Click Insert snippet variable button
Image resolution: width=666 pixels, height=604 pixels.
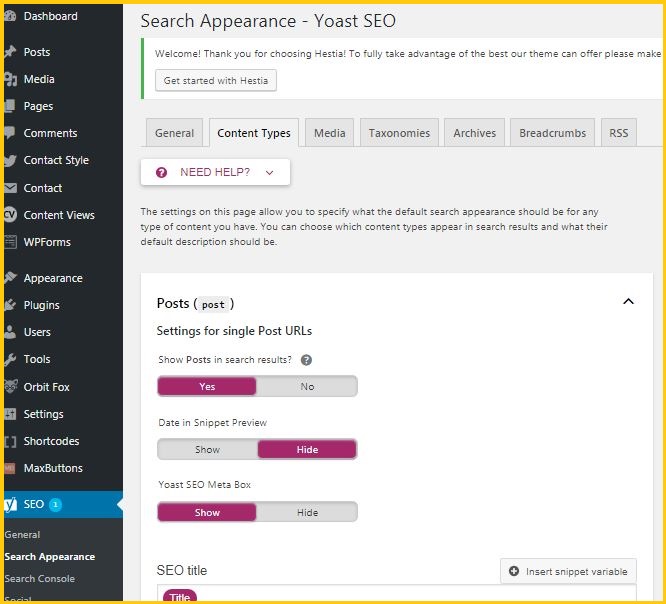[568, 571]
